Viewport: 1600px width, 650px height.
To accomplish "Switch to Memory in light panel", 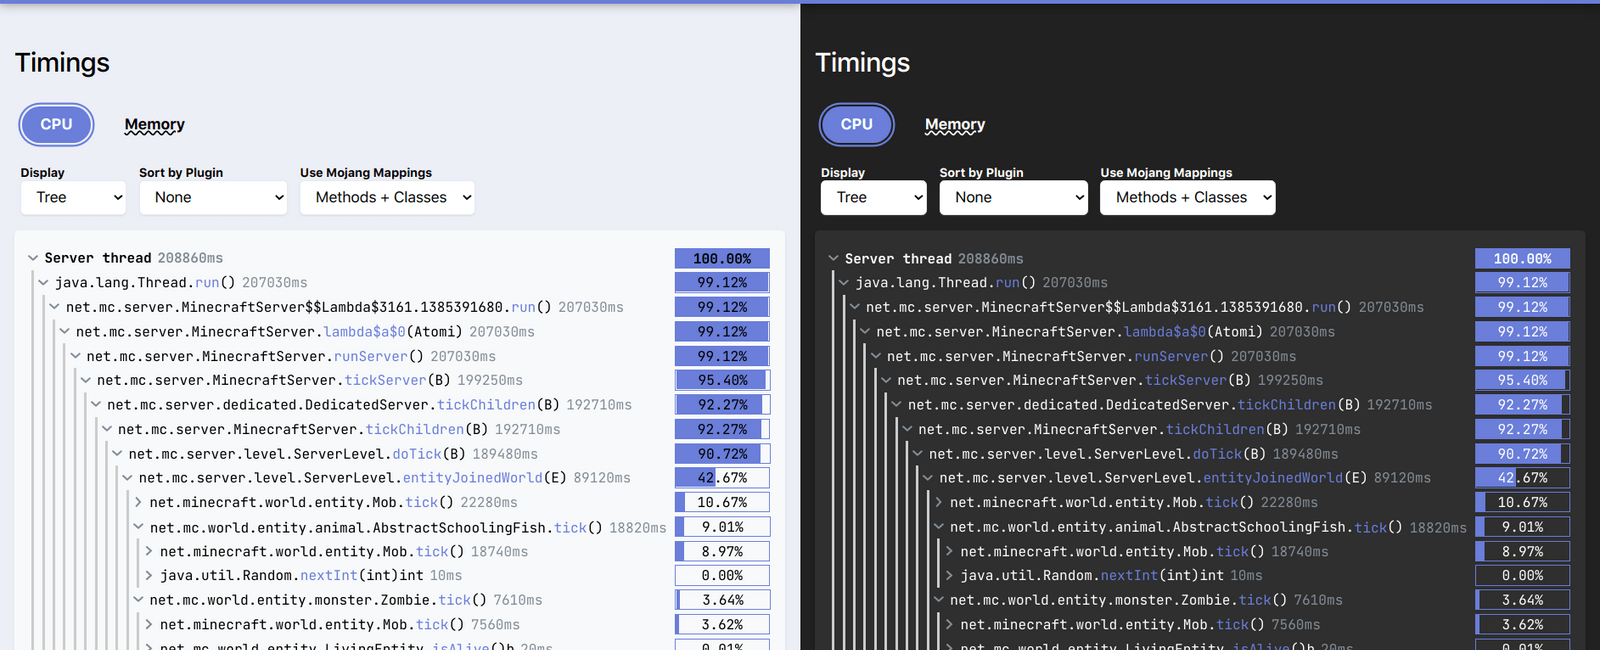I will tap(154, 125).
